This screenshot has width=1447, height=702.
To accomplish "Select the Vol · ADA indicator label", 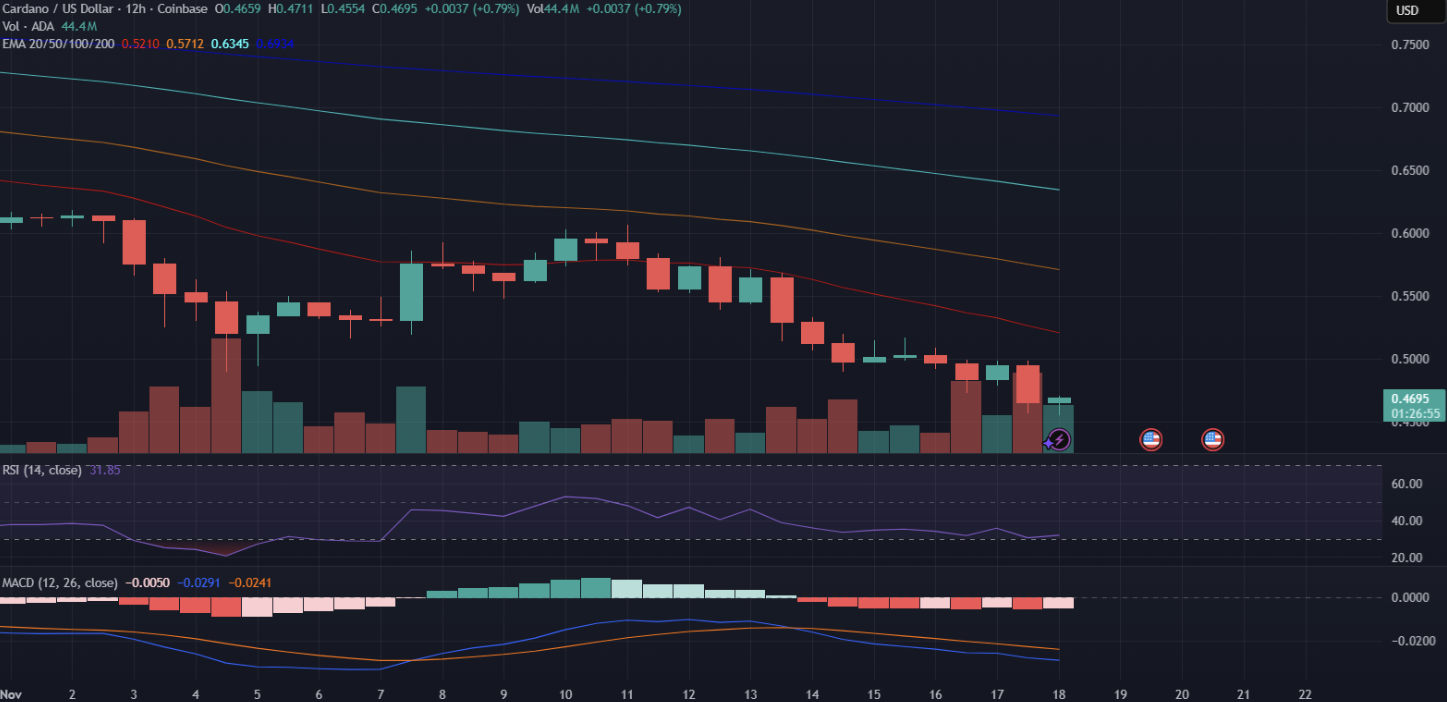I will tap(28, 26).
